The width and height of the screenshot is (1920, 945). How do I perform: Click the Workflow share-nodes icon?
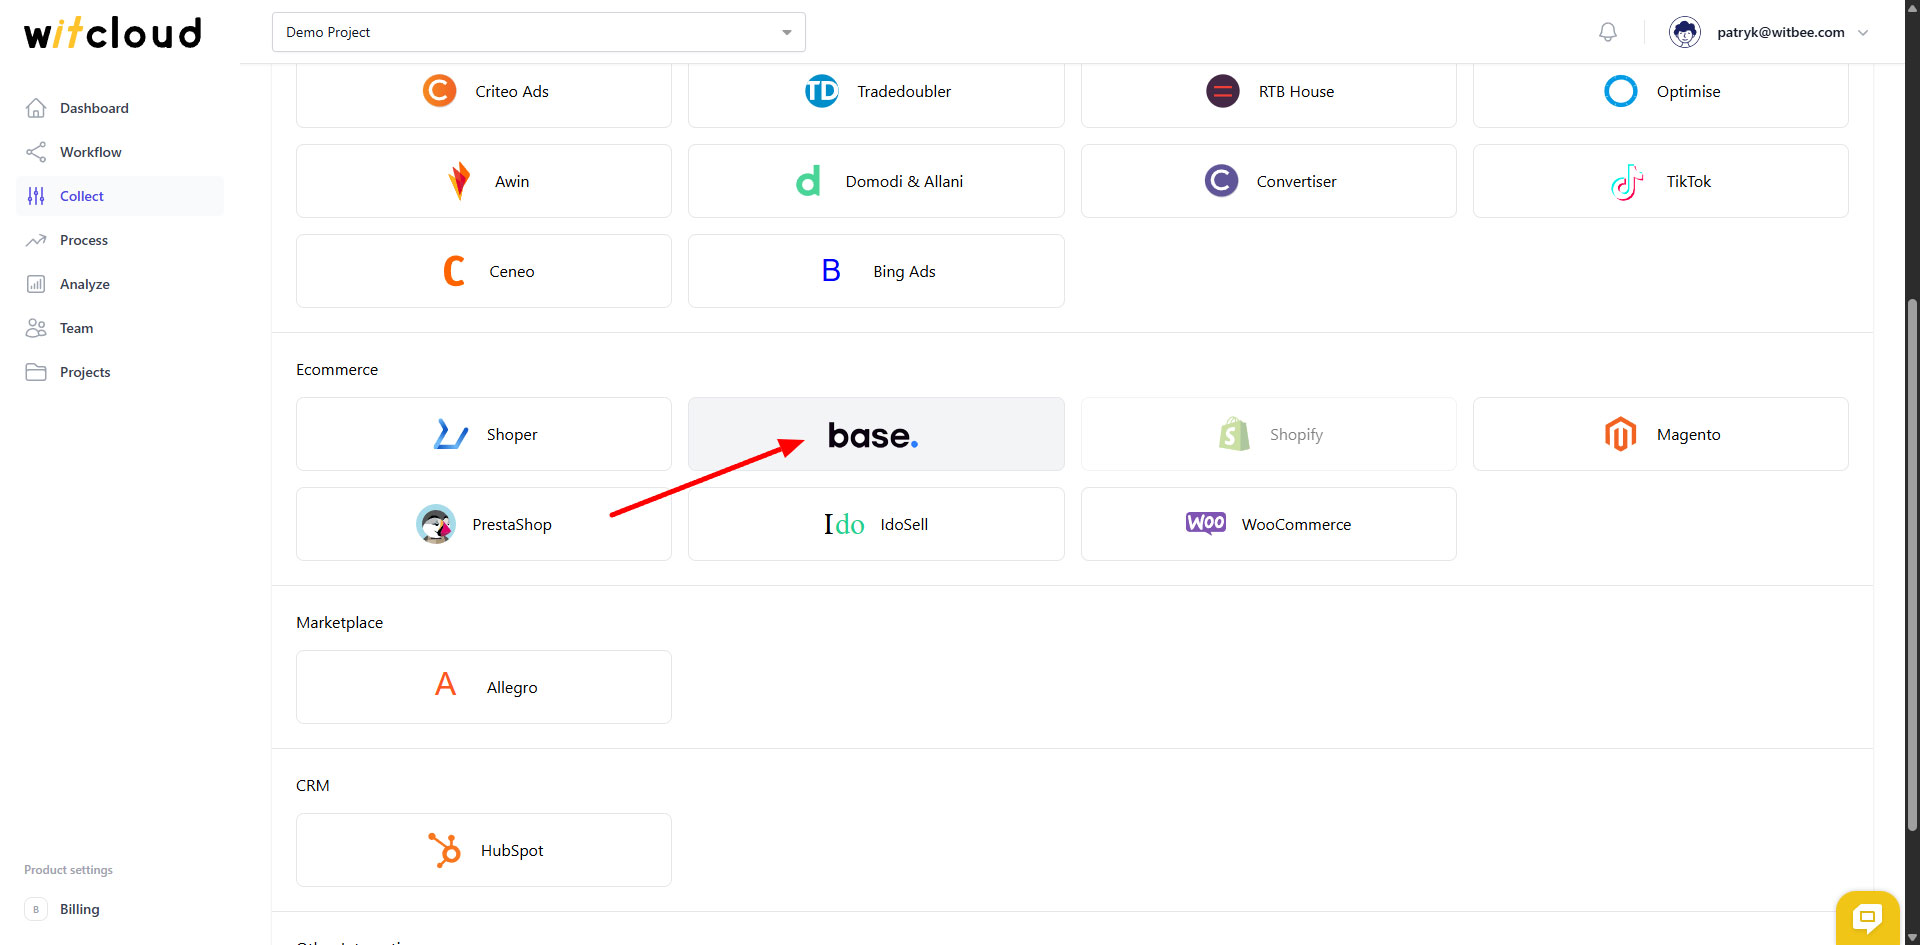click(x=36, y=152)
